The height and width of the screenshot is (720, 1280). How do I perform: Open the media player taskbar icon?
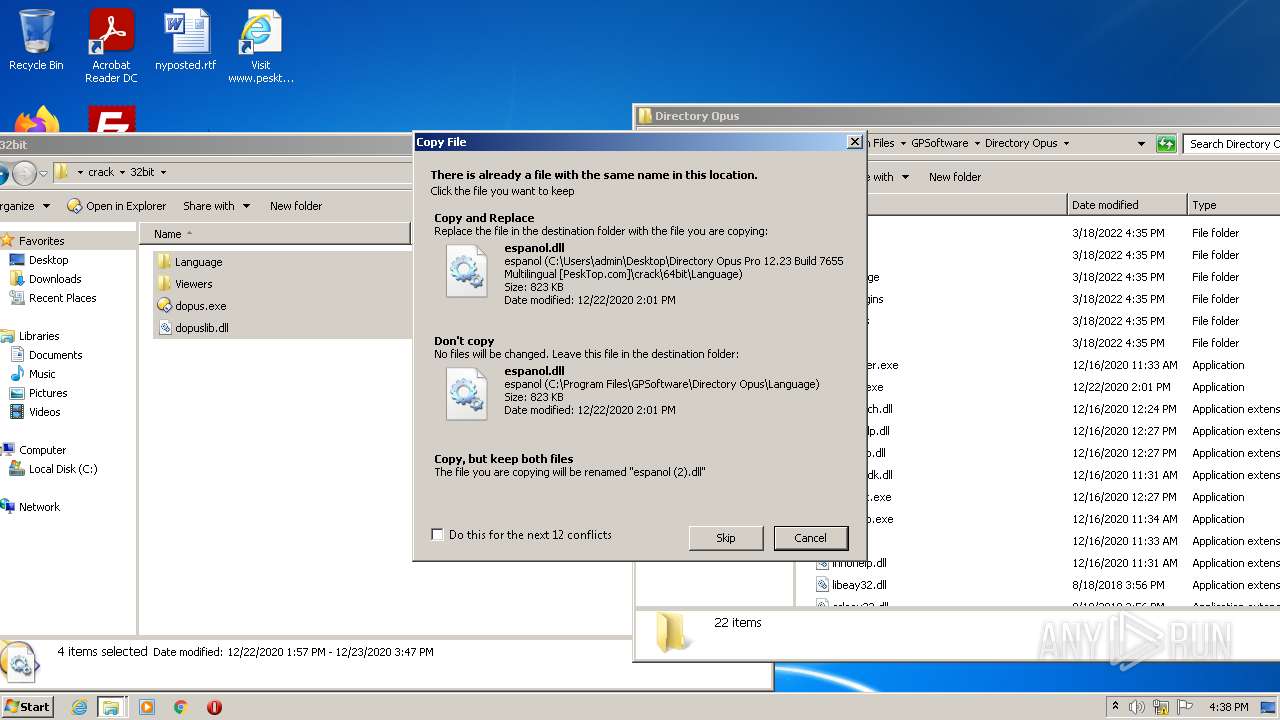(147, 707)
